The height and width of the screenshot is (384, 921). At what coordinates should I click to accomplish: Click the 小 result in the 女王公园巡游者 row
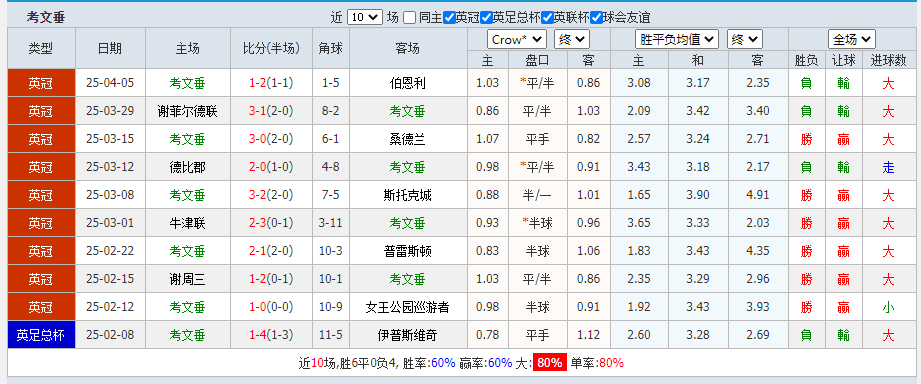[x=888, y=307]
